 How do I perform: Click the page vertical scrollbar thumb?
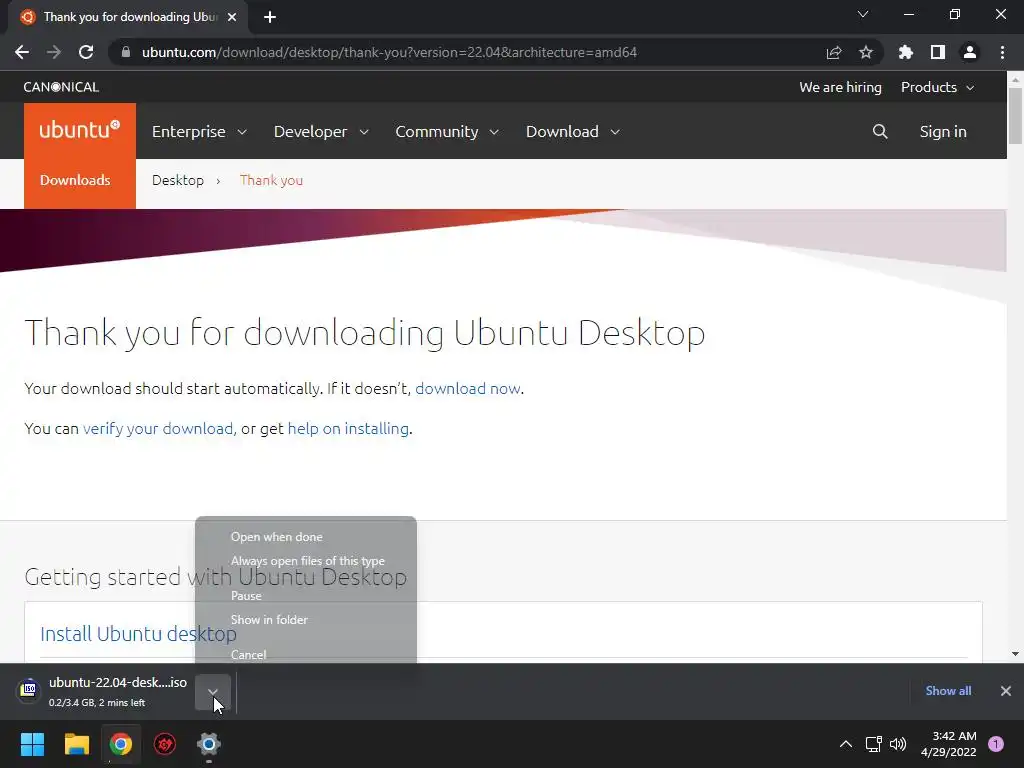tap(1015, 116)
